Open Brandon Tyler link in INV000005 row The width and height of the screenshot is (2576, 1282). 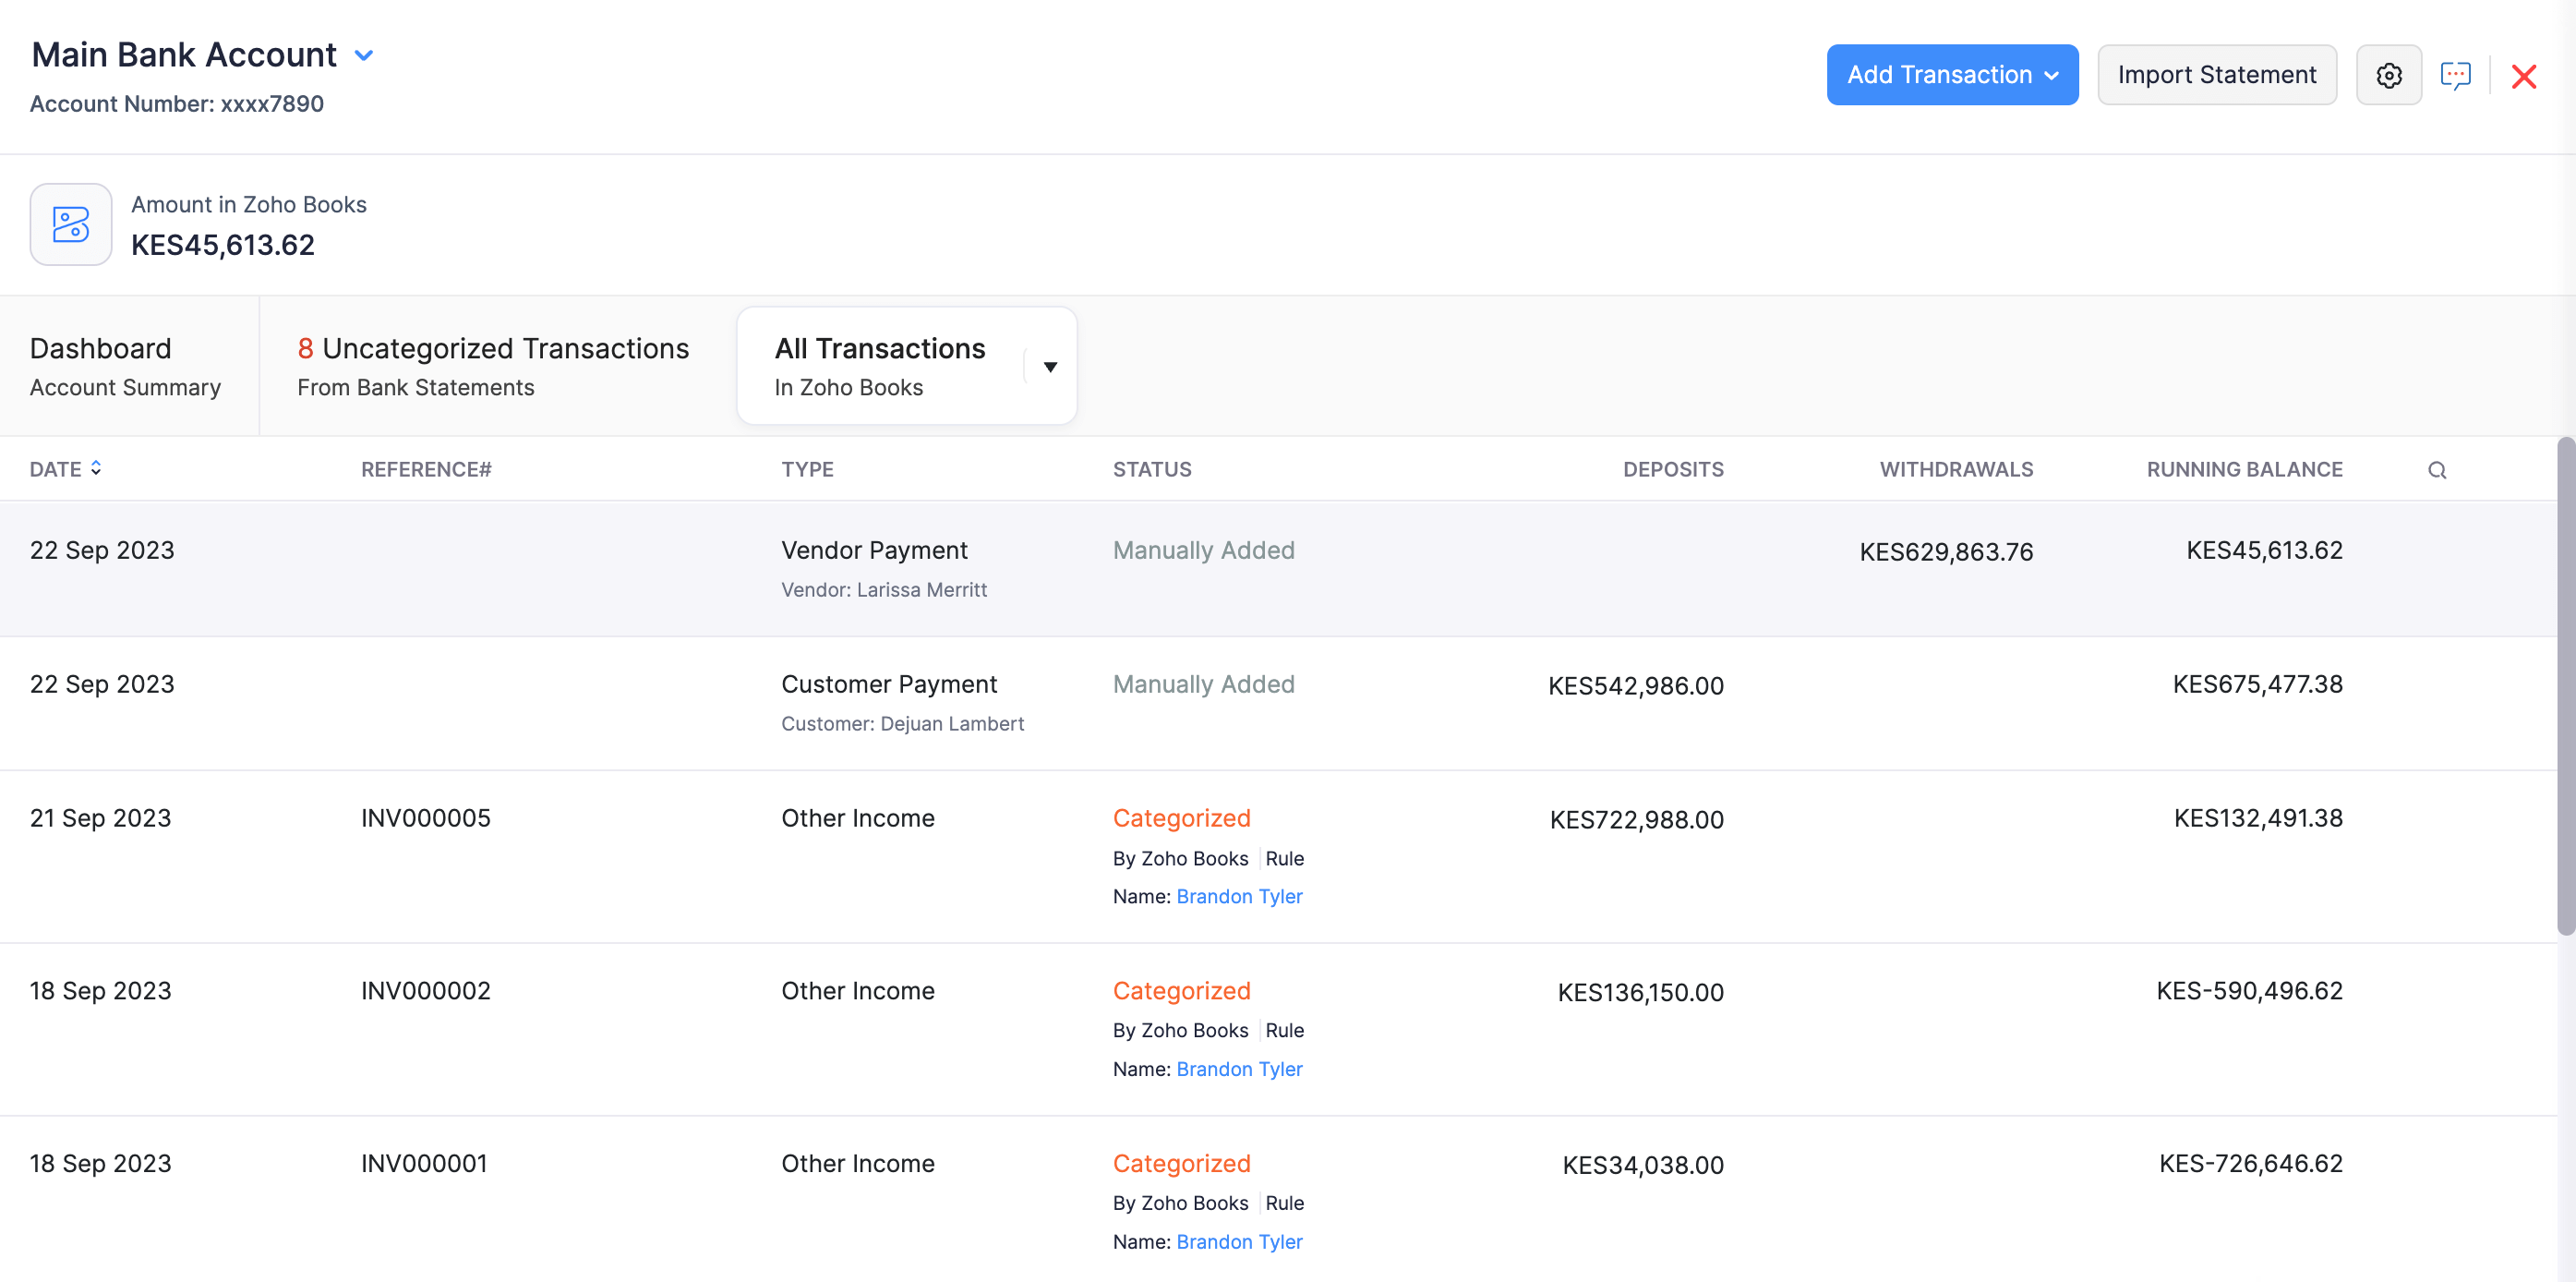coord(1239,896)
